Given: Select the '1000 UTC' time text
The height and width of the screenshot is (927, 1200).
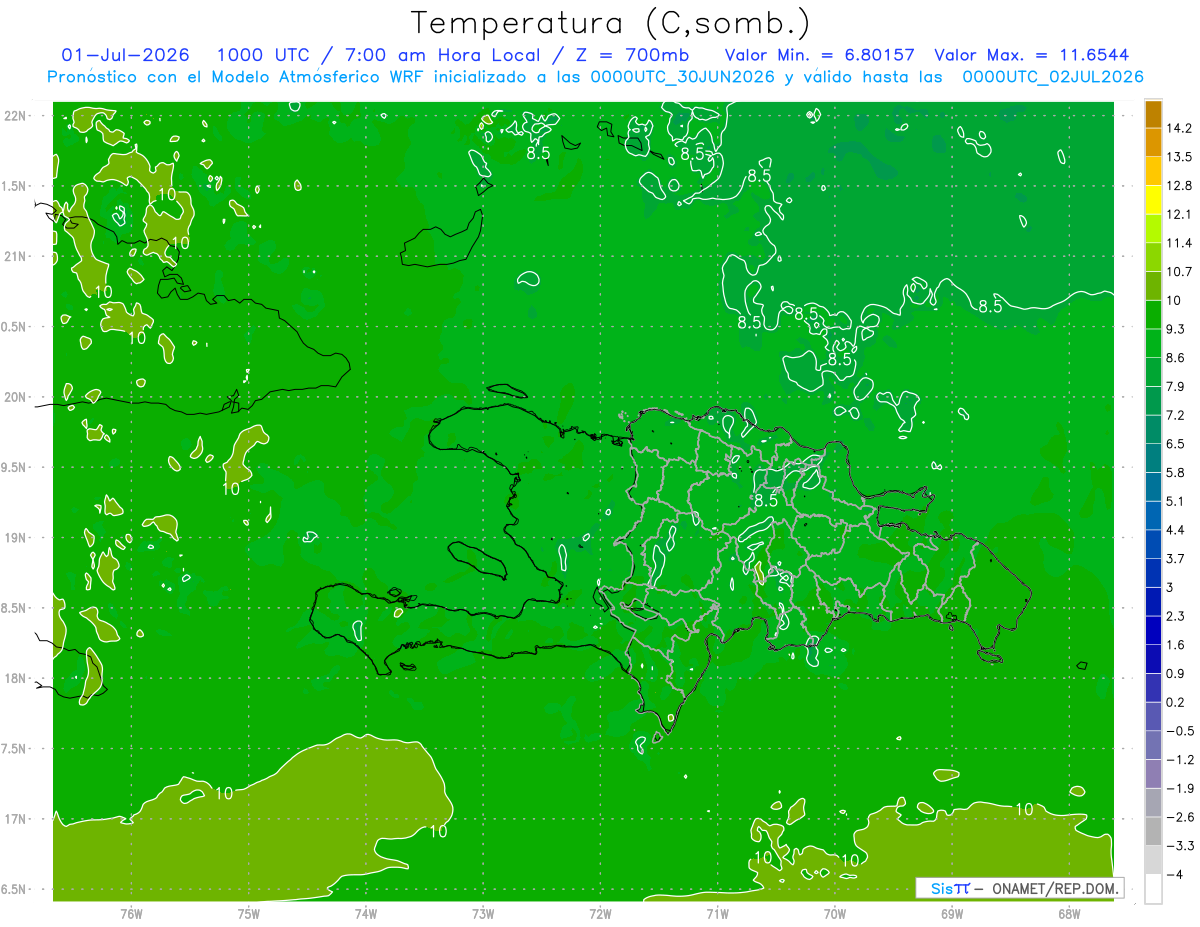Looking at the screenshot, I should coord(263,55).
